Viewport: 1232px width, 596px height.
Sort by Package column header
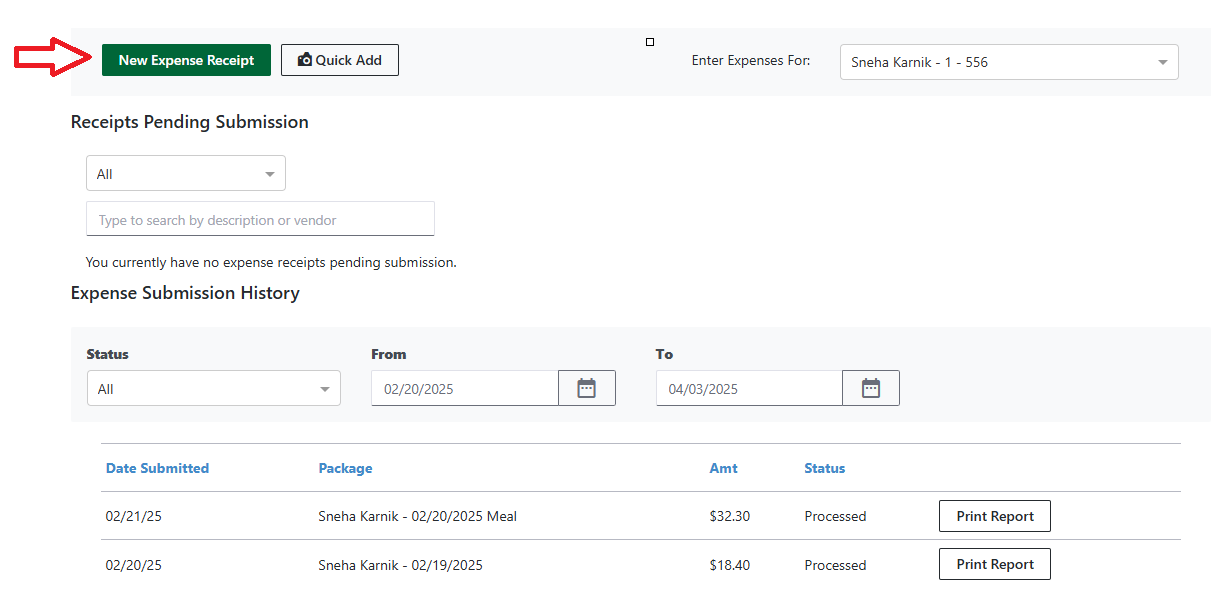(x=345, y=468)
